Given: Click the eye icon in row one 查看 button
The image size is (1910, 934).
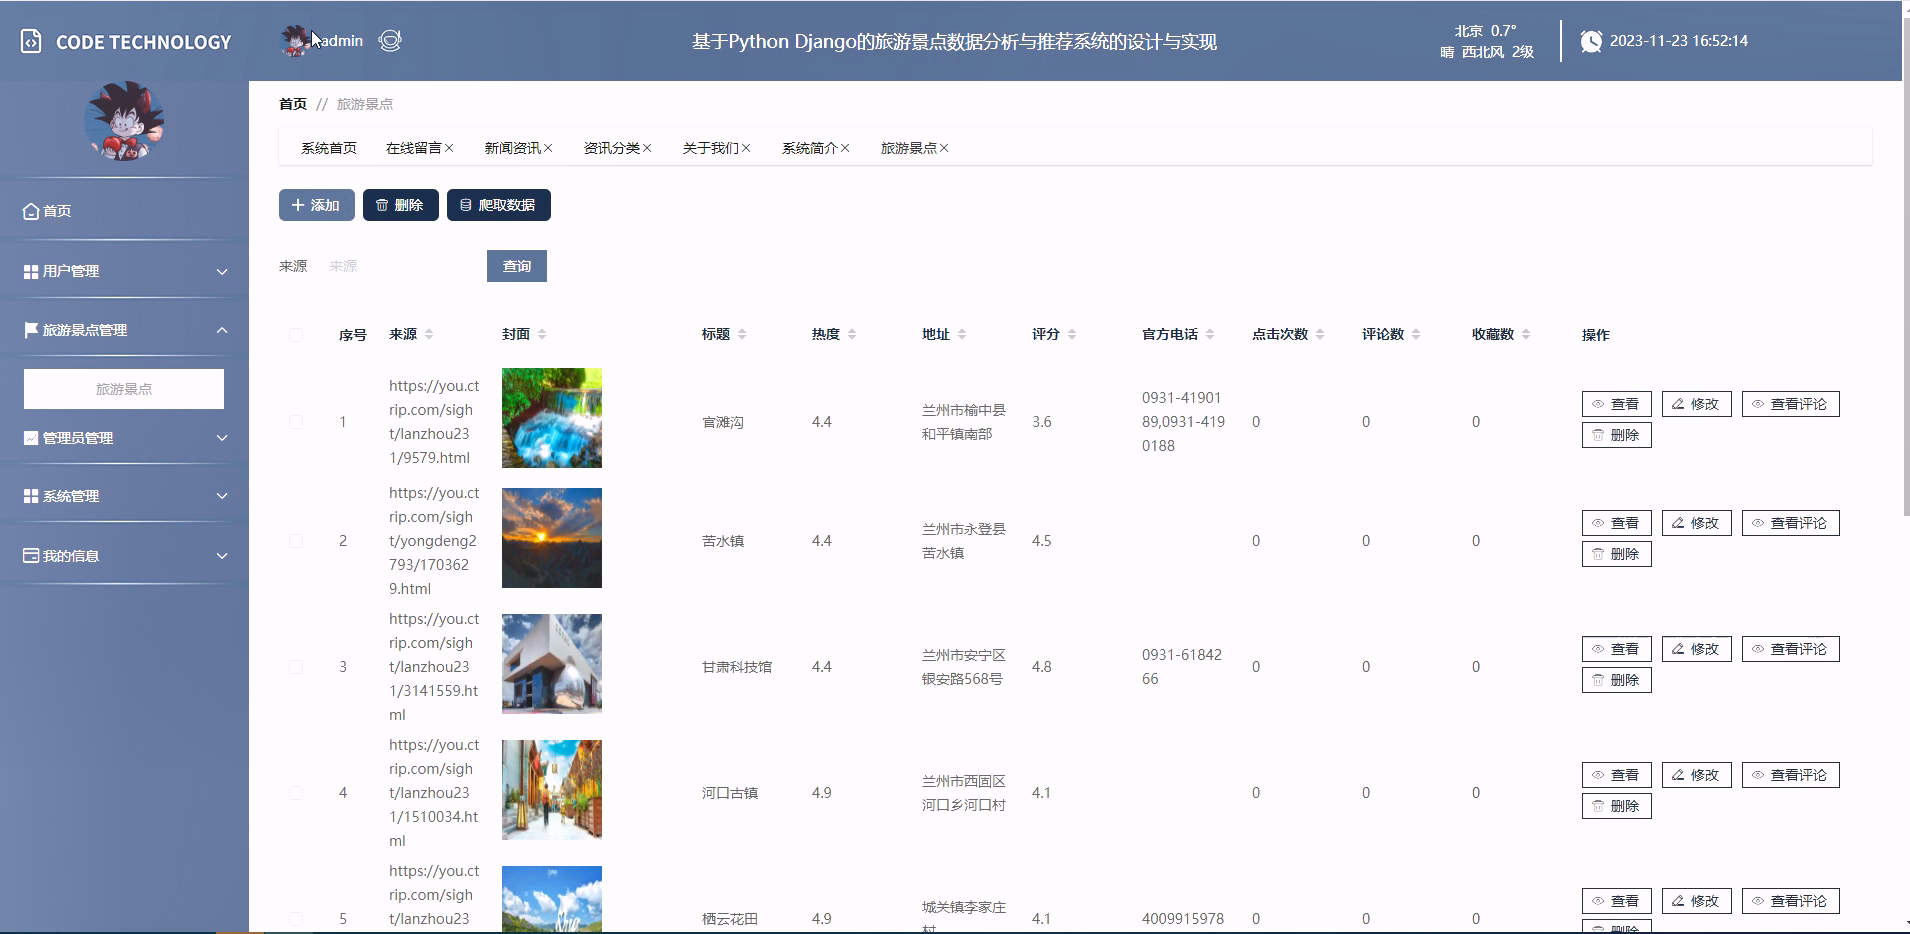Looking at the screenshot, I should click(x=1599, y=404).
